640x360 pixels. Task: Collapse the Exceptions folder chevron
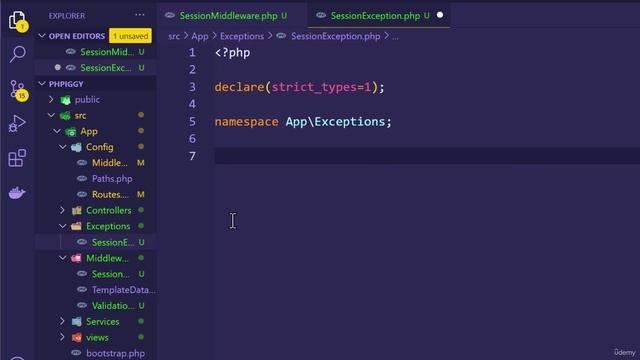click(x=62, y=226)
